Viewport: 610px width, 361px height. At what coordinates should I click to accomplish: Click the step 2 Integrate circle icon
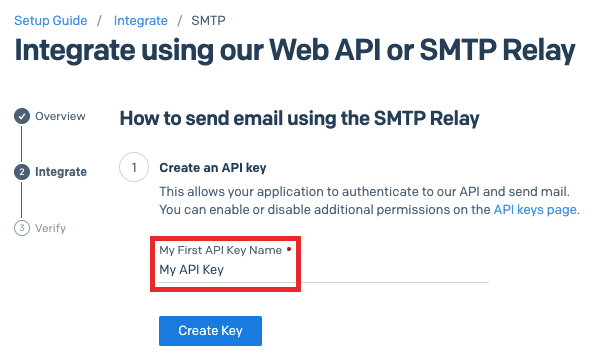[22, 172]
